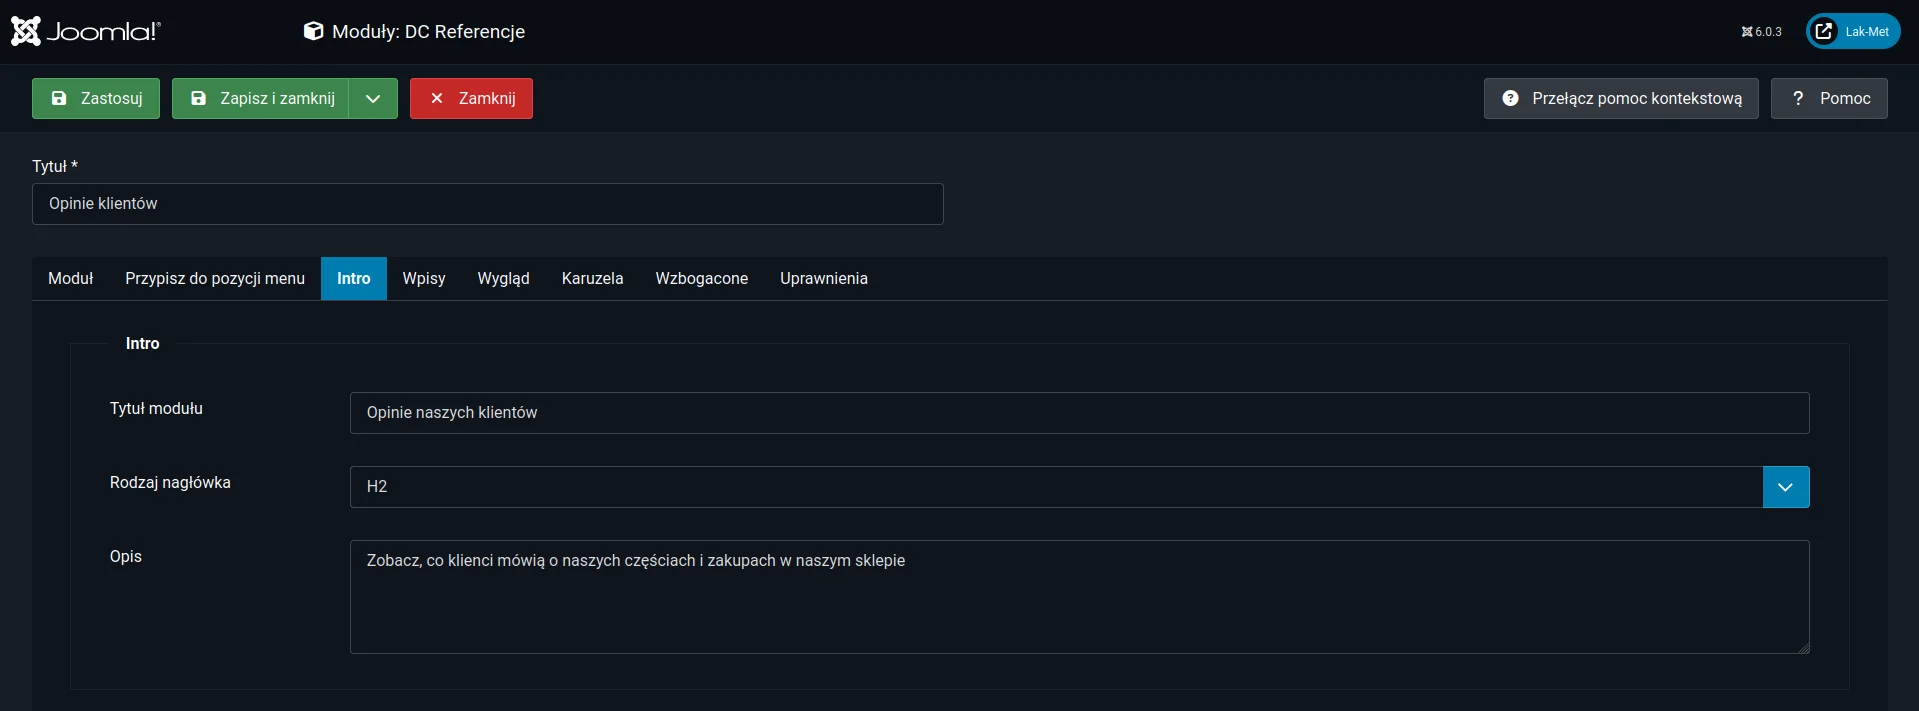Click the Opis label
The height and width of the screenshot is (711, 1919).
click(126, 556)
